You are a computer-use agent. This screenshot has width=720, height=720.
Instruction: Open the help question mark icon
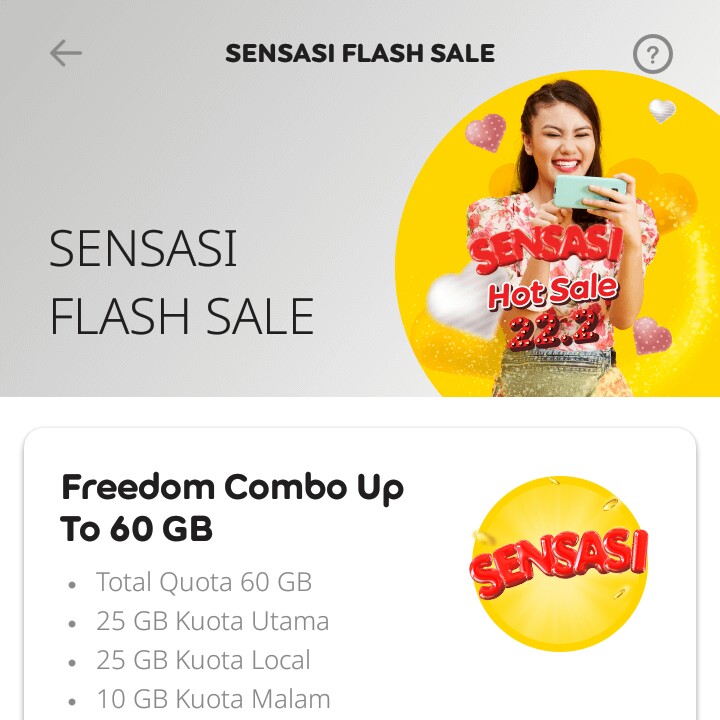tap(652, 54)
